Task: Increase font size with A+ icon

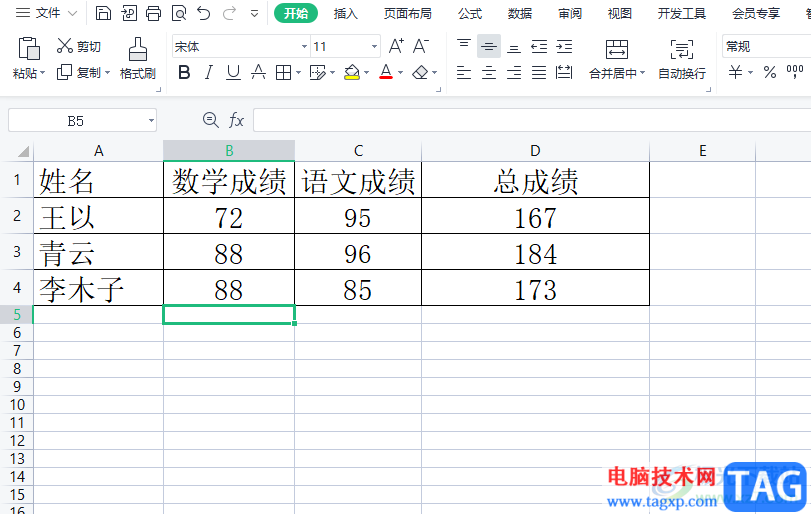Action: click(396, 46)
